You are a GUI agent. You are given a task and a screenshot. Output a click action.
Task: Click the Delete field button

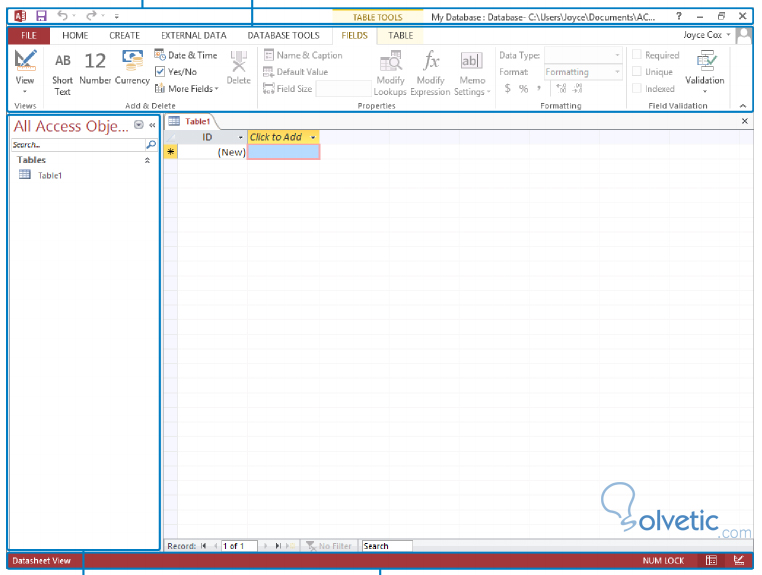(238, 68)
